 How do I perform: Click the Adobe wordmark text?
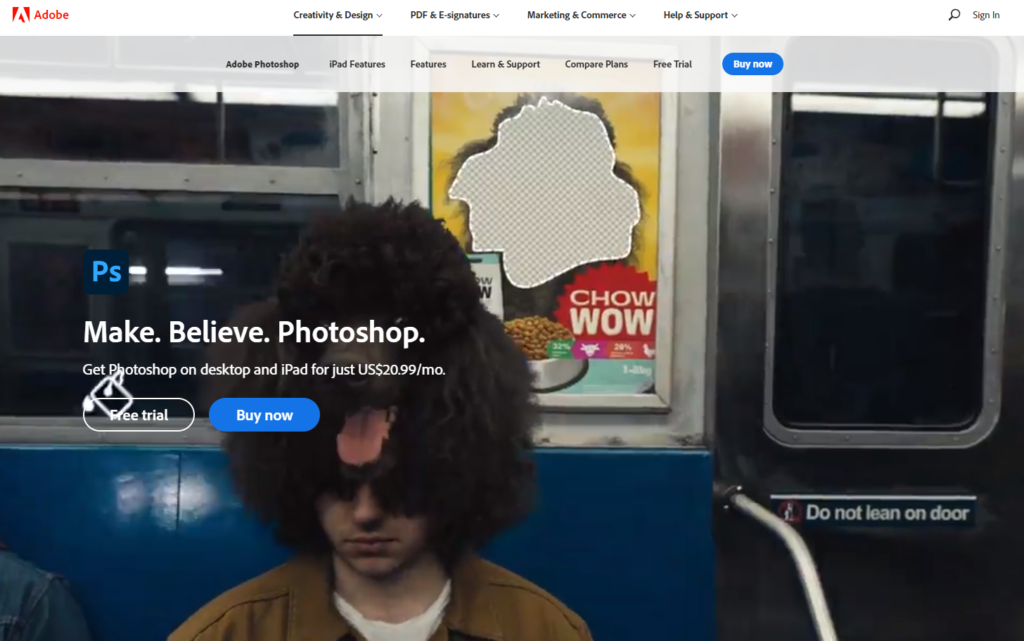tap(52, 14)
